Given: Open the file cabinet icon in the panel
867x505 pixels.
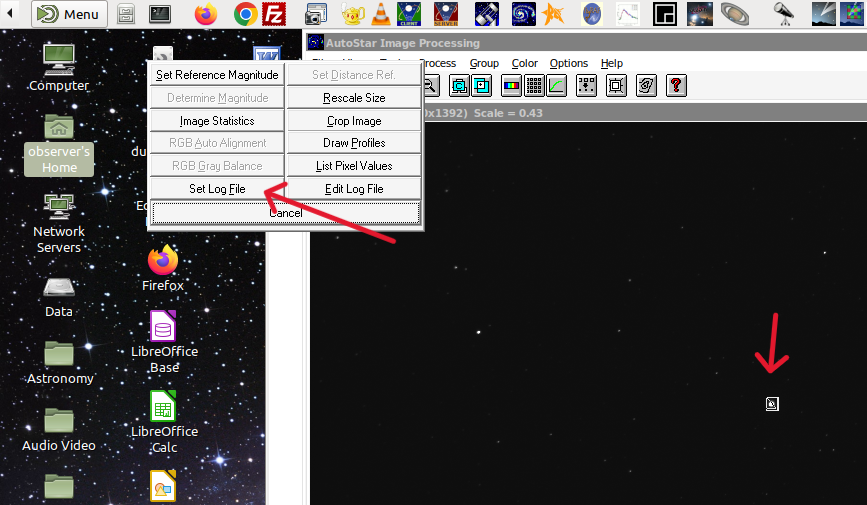Looking at the screenshot, I should pyautogui.click(x=126, y=14).
